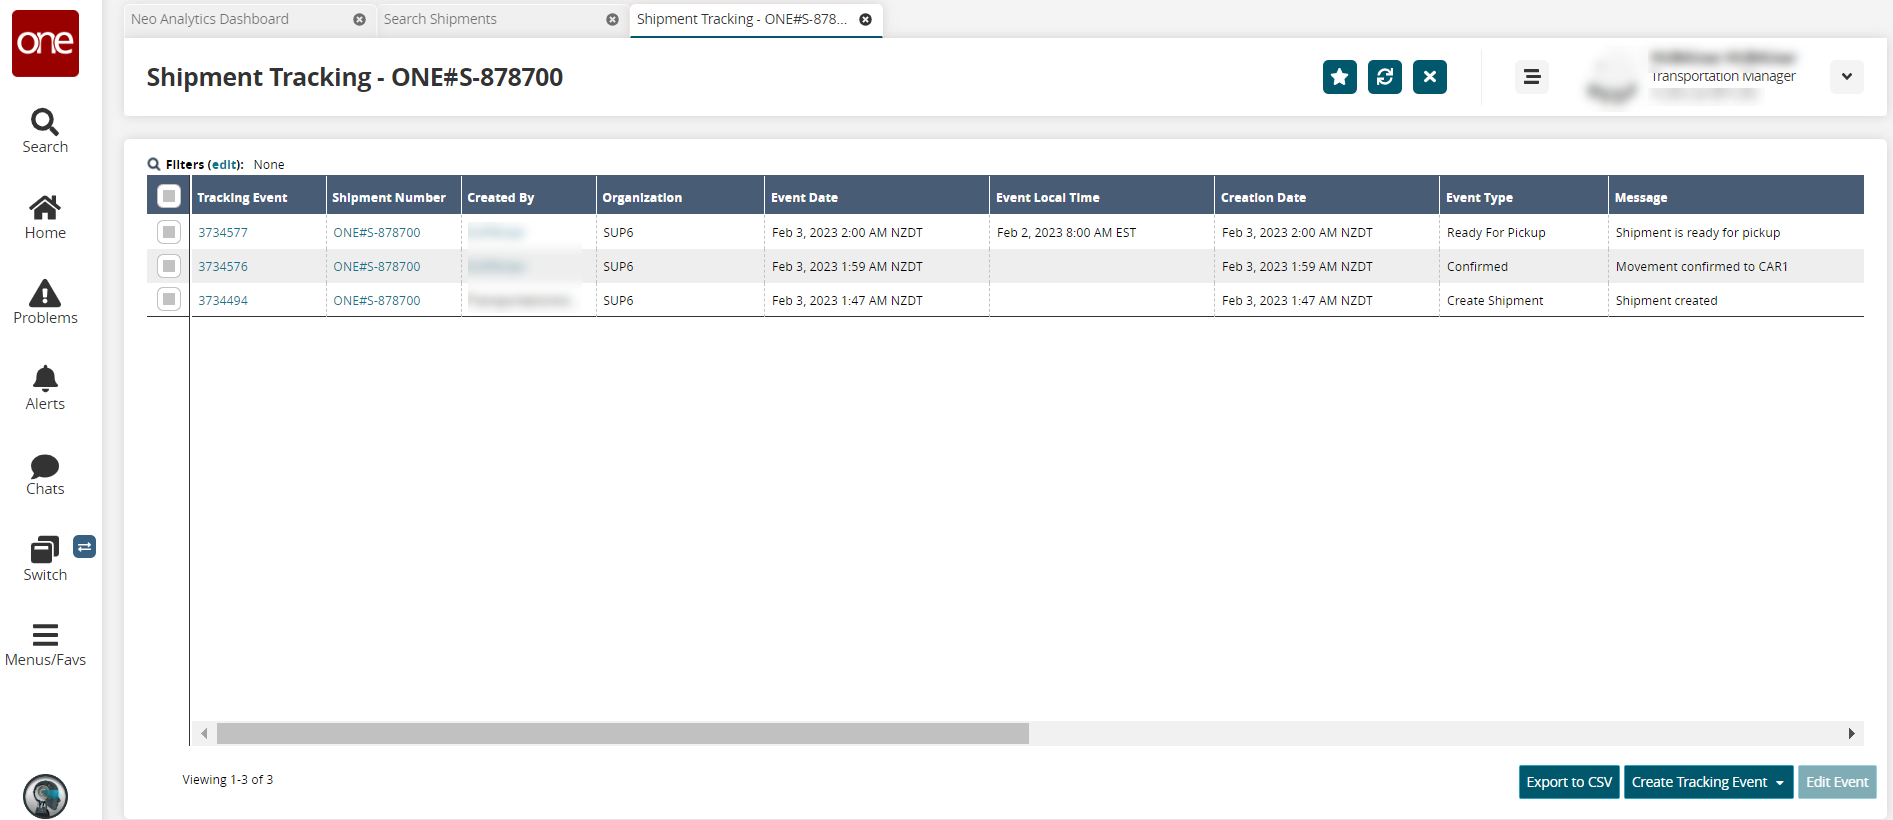Sort by the Message column header
The image size is (1893, 820).
pos(1736,197)
